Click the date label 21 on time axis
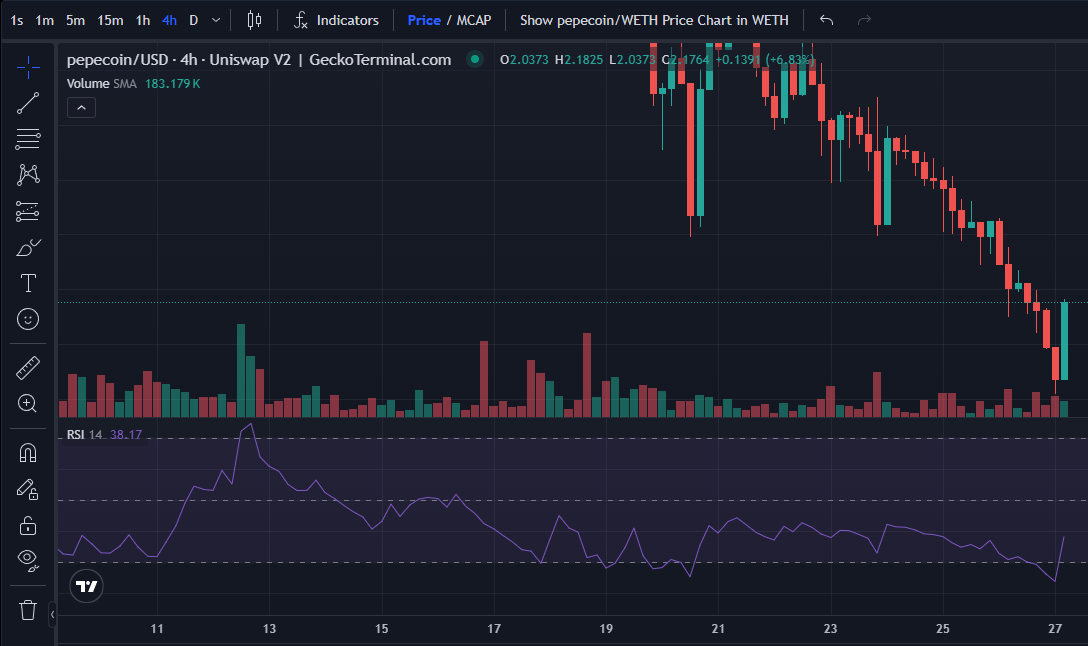This screenshot has height=646, width=1088. click(x=718, y=629)
